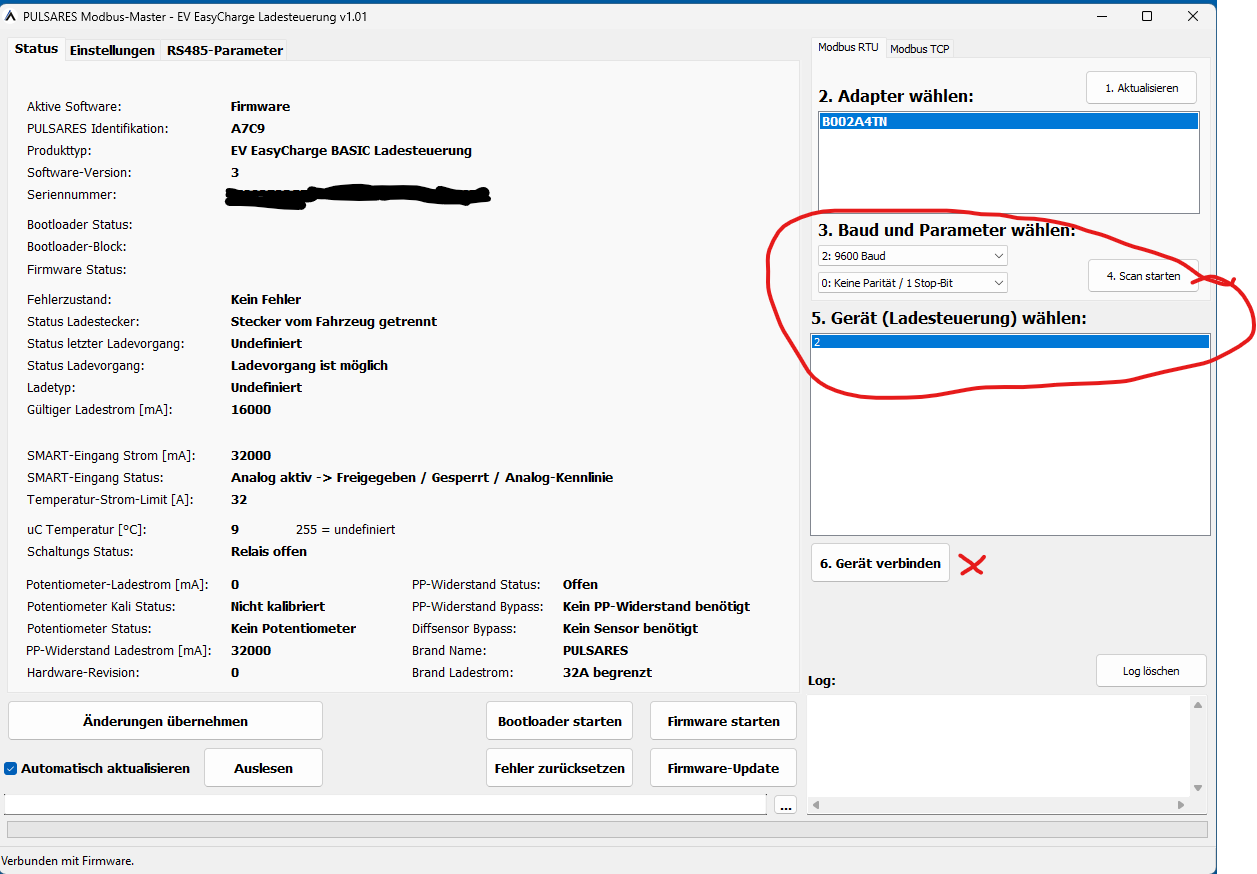Screen dimensions: 1257x874
Task: Open the Keine Parität / 1 Stop-Bit dropdown
Action: (x=912, y=283)
